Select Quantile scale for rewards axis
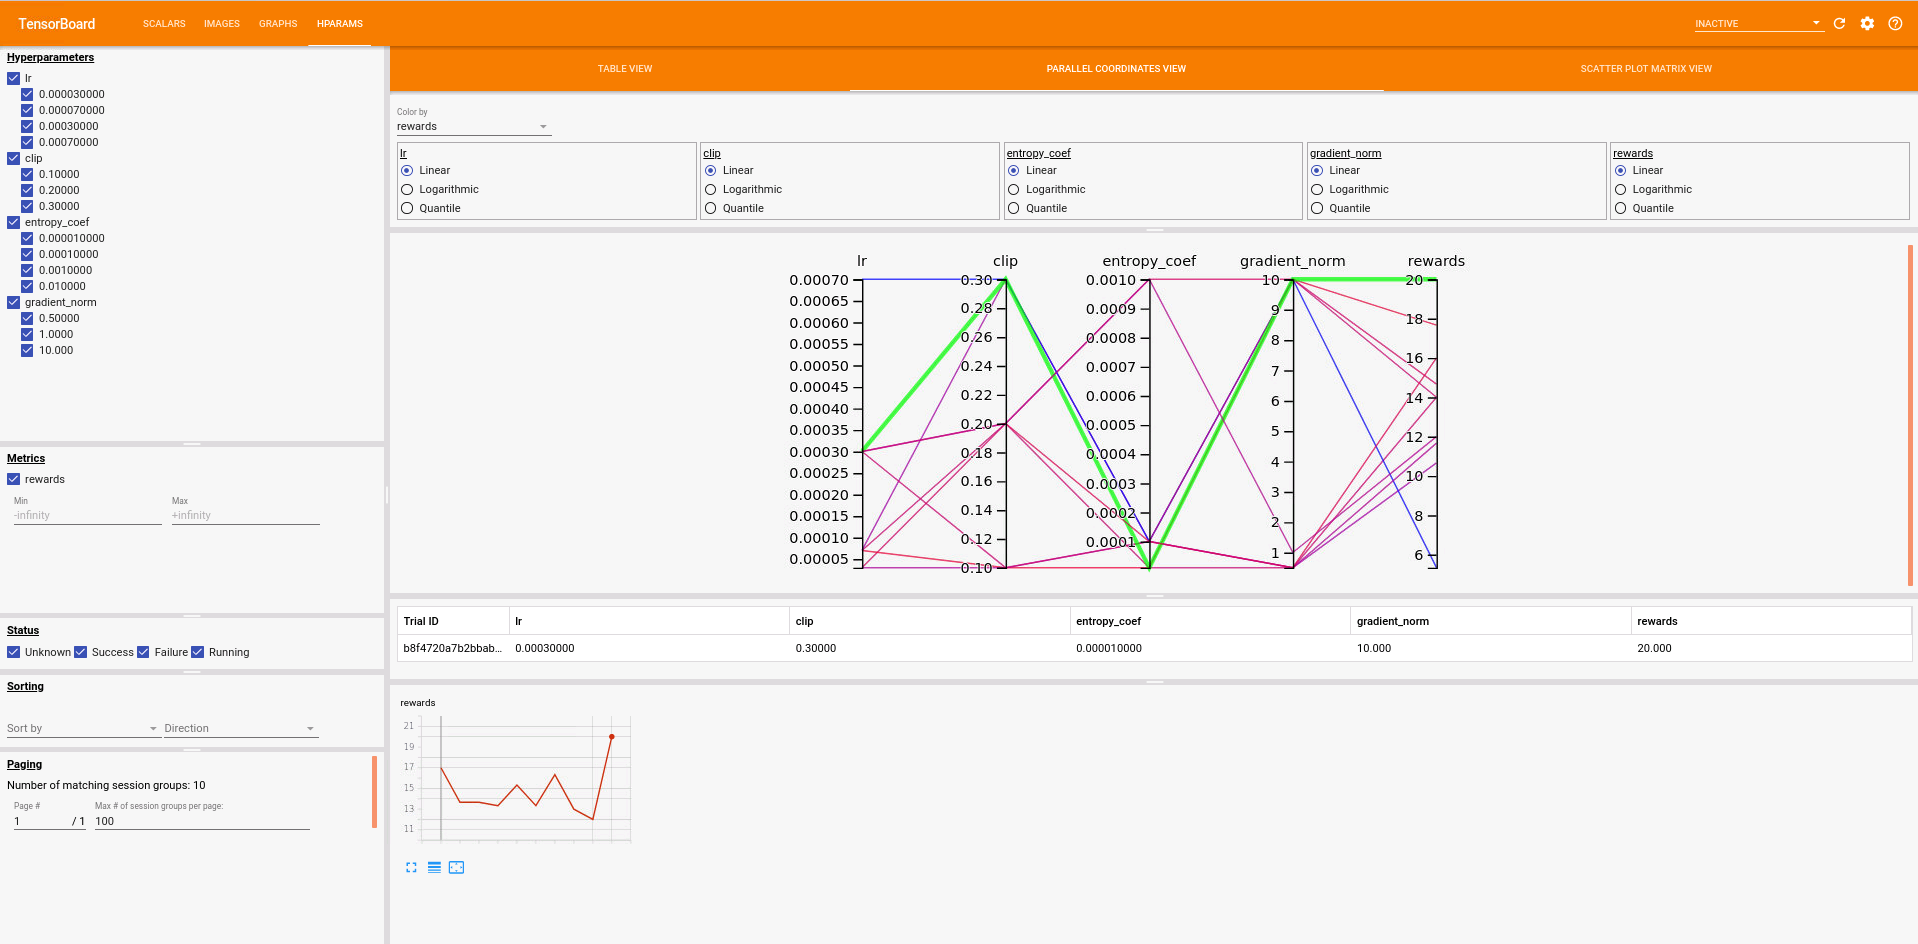This screenshot has height=944, width=1918. click(x=1620, y=208)
